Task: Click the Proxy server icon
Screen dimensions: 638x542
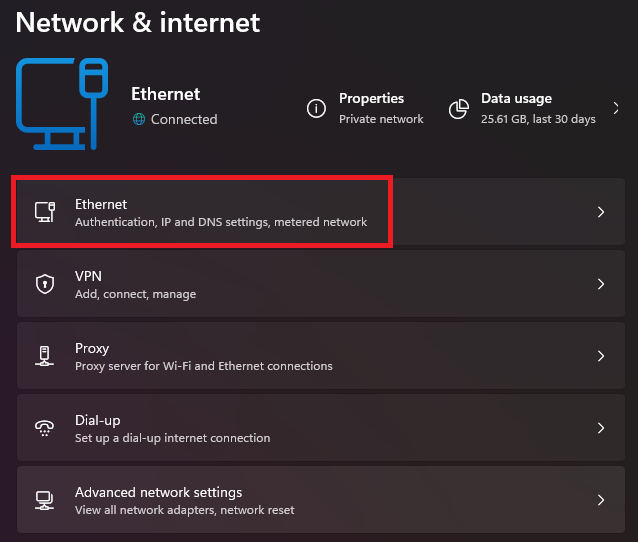Action: [x=44, y=356]
